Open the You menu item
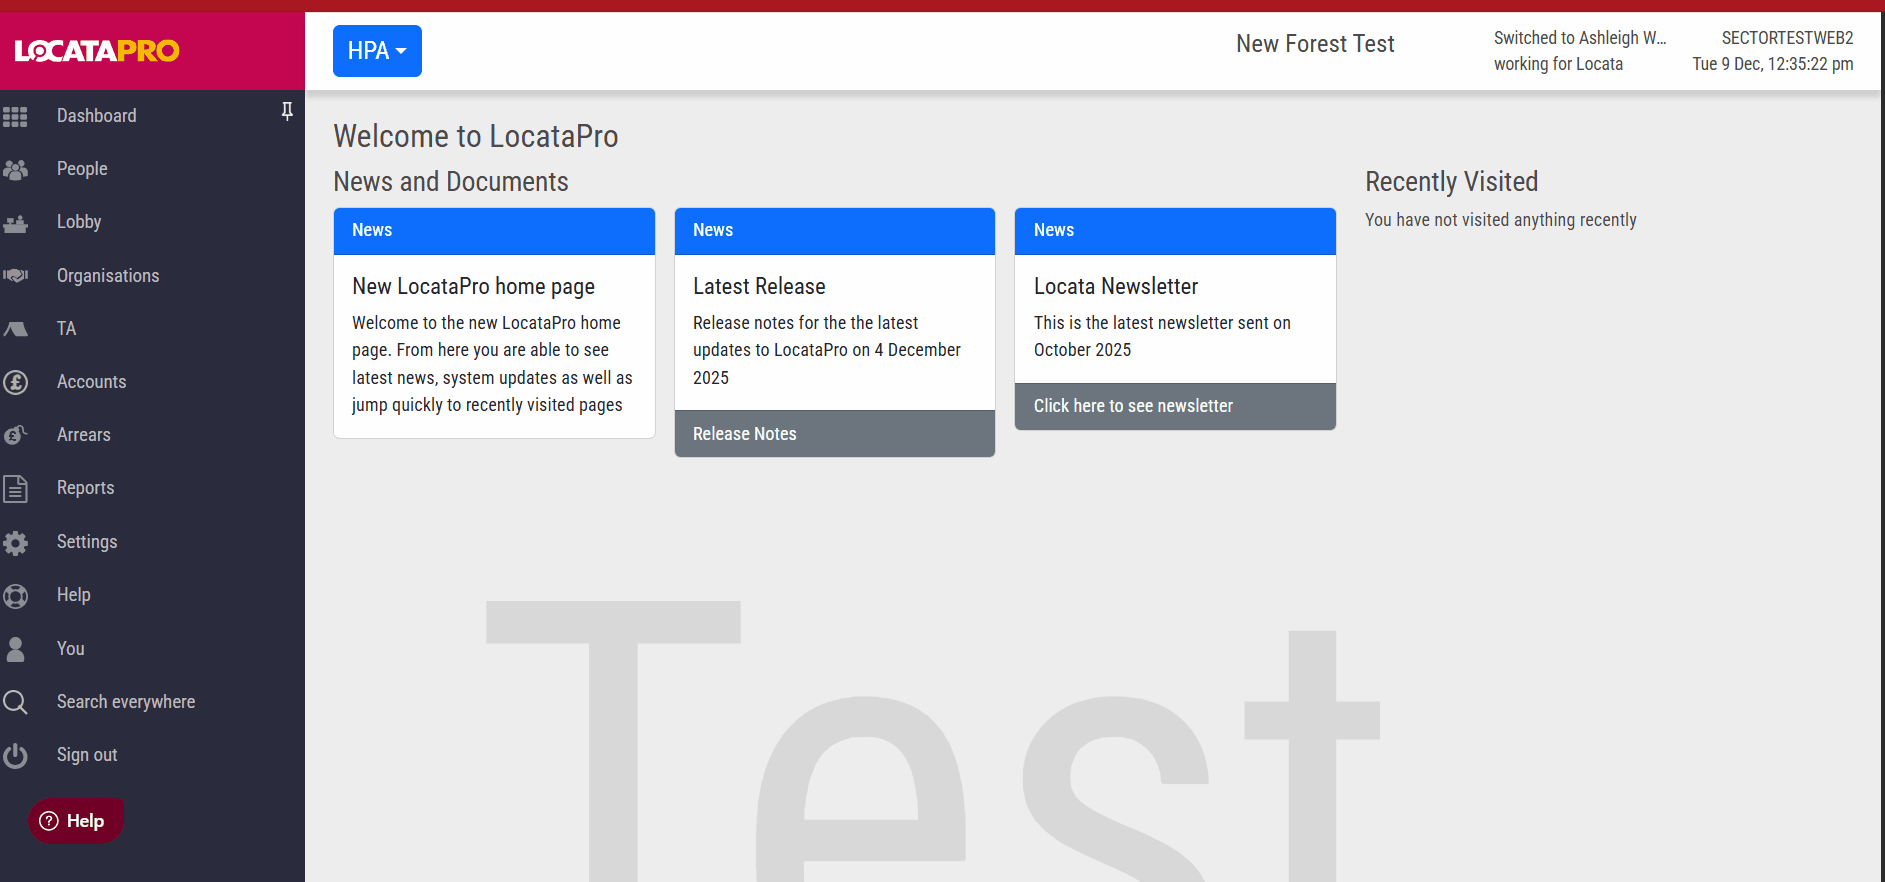Screen dimensions: 1885x882 point(71,649)
